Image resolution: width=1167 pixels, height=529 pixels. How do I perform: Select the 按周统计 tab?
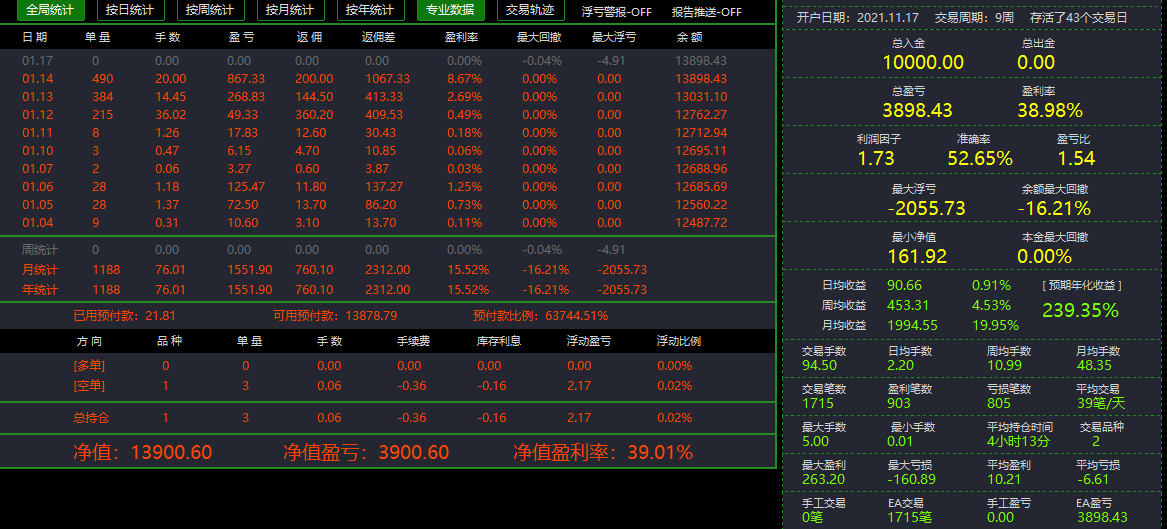tap(210, 10)
